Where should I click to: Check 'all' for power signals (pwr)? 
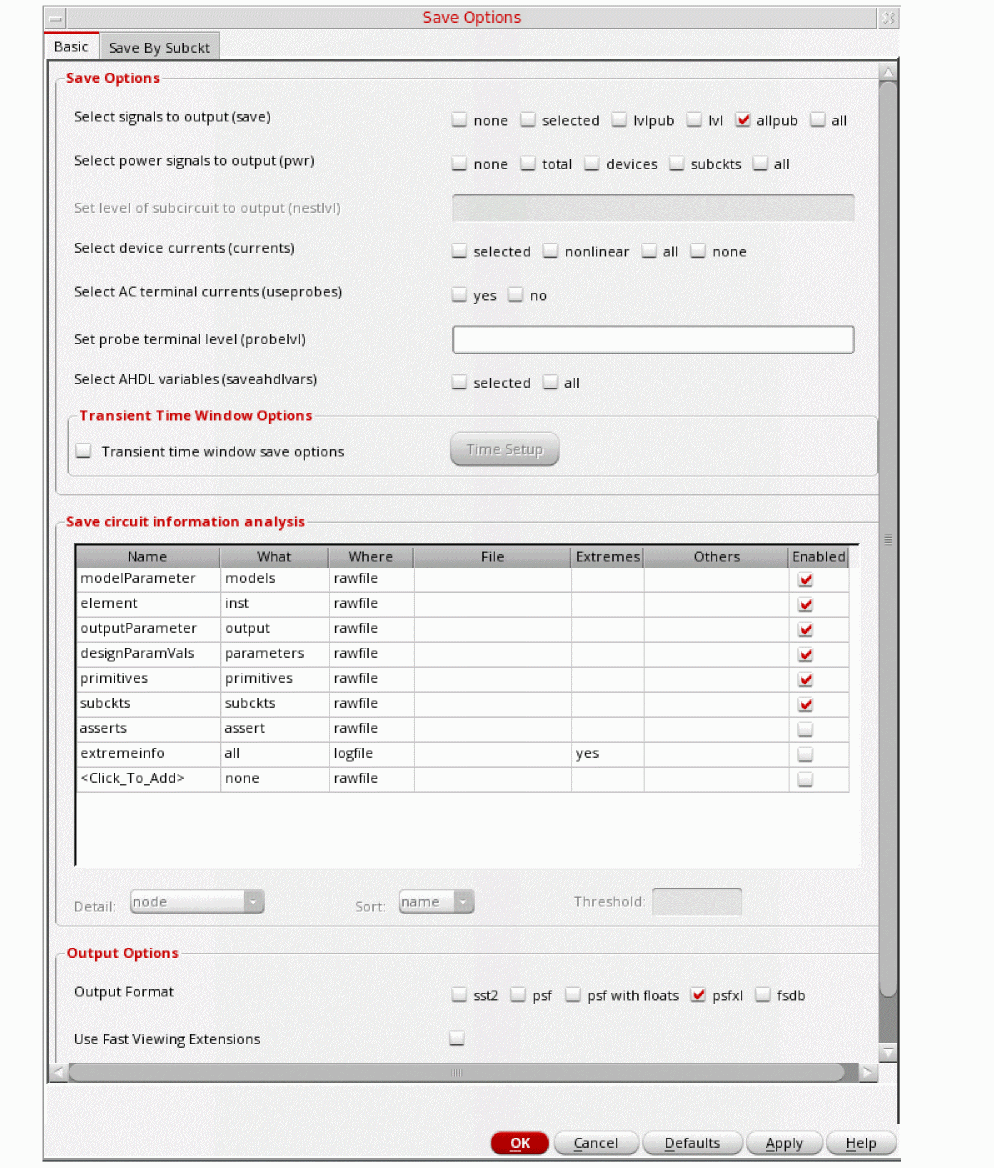pyautogui.click(x=760, y=163)
